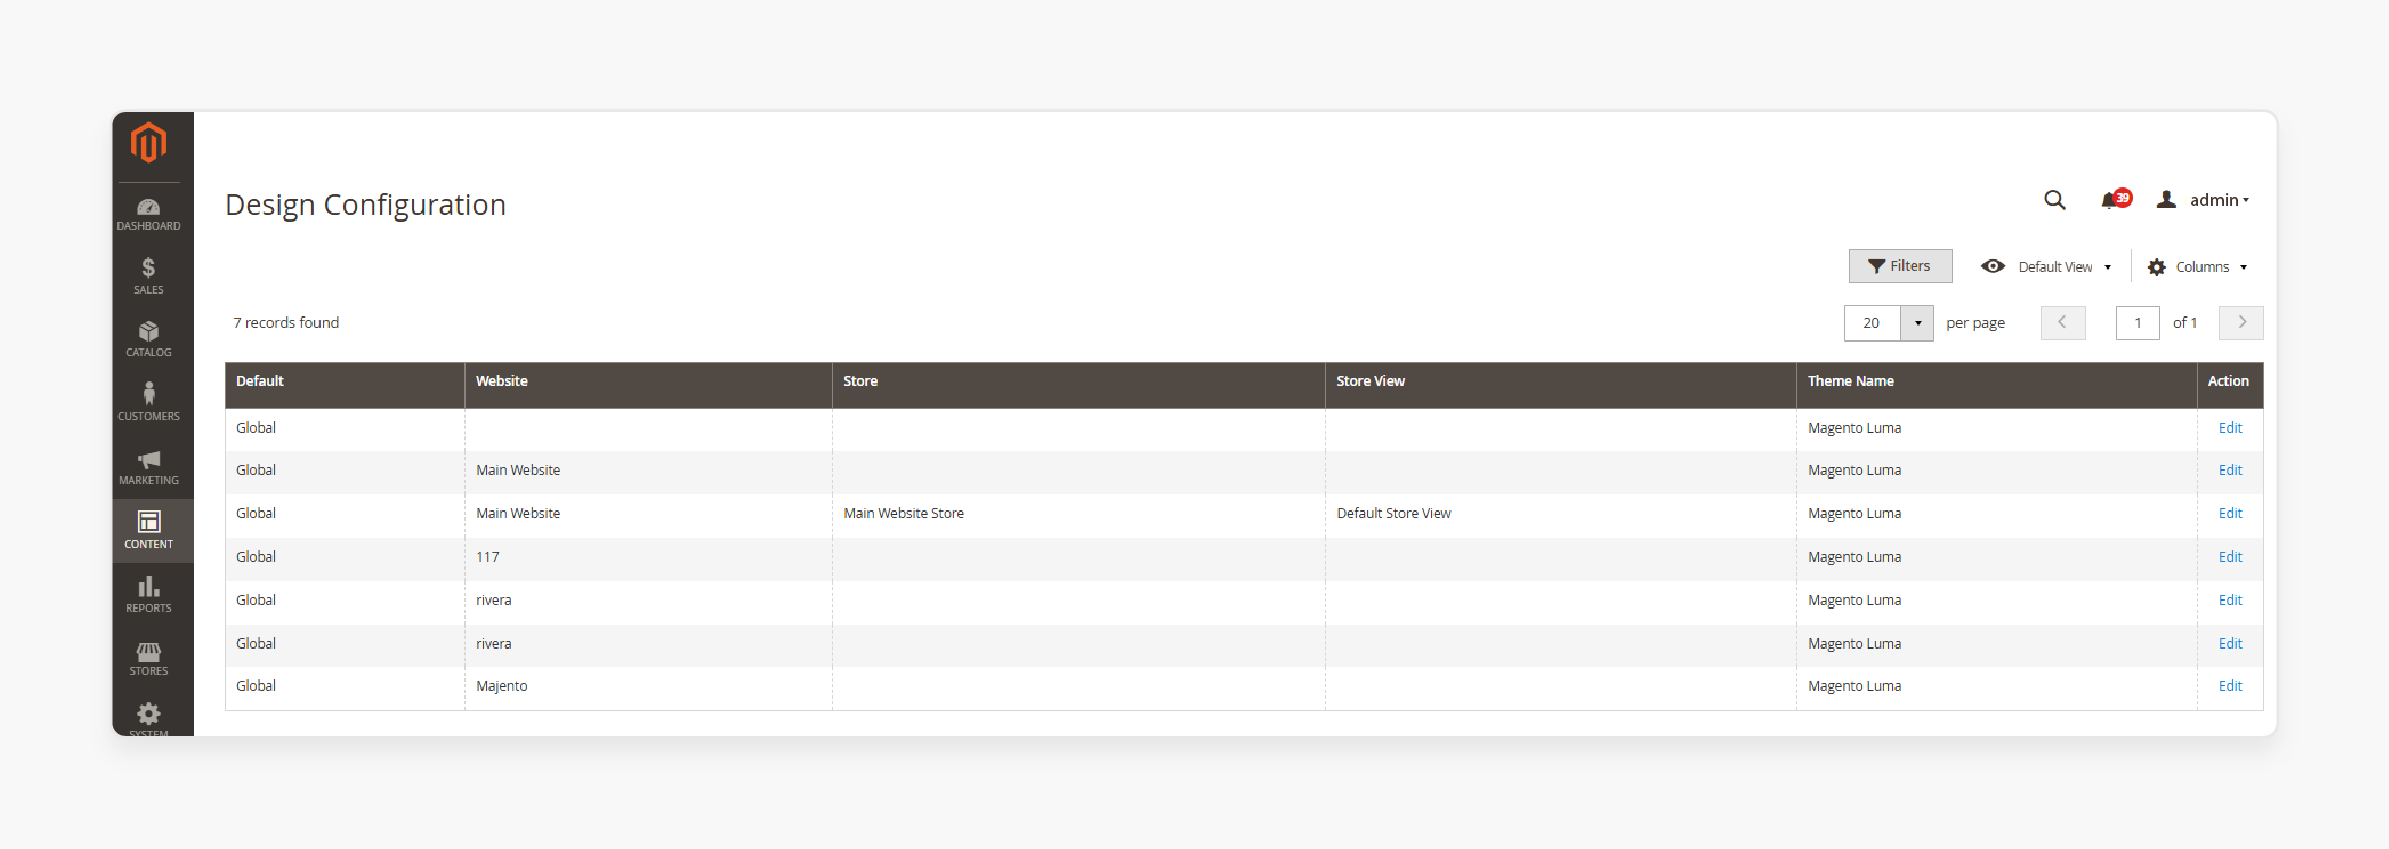The width and height of the screenshot is (2389, 849).
Task: Edit the Global row with empty website
Action: point(2230,428)
